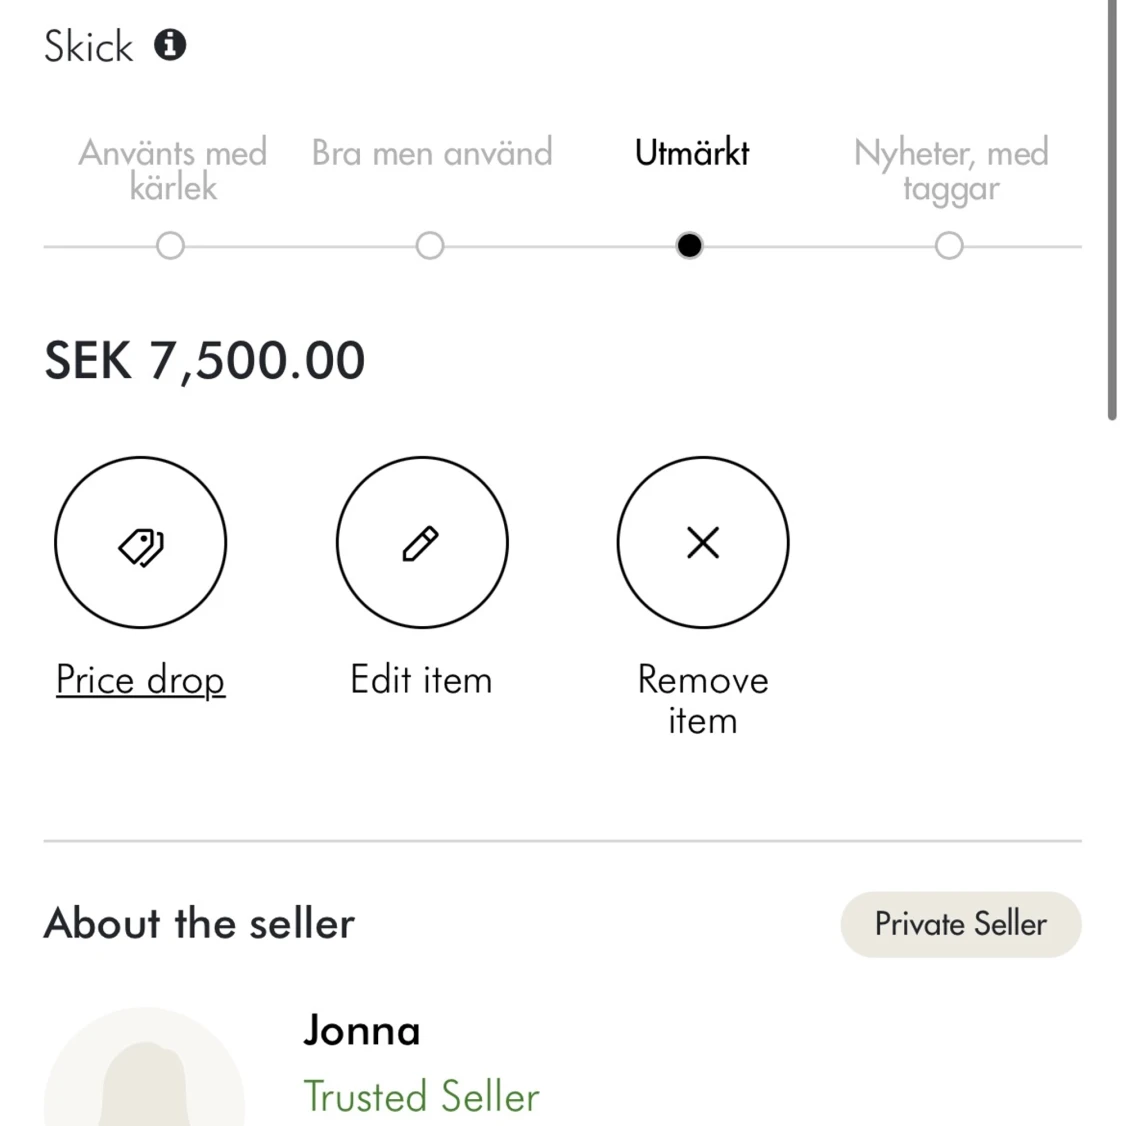Click the condition slider track line
This screenshot has width=1125, height=1126.
[x=560, y=246]
